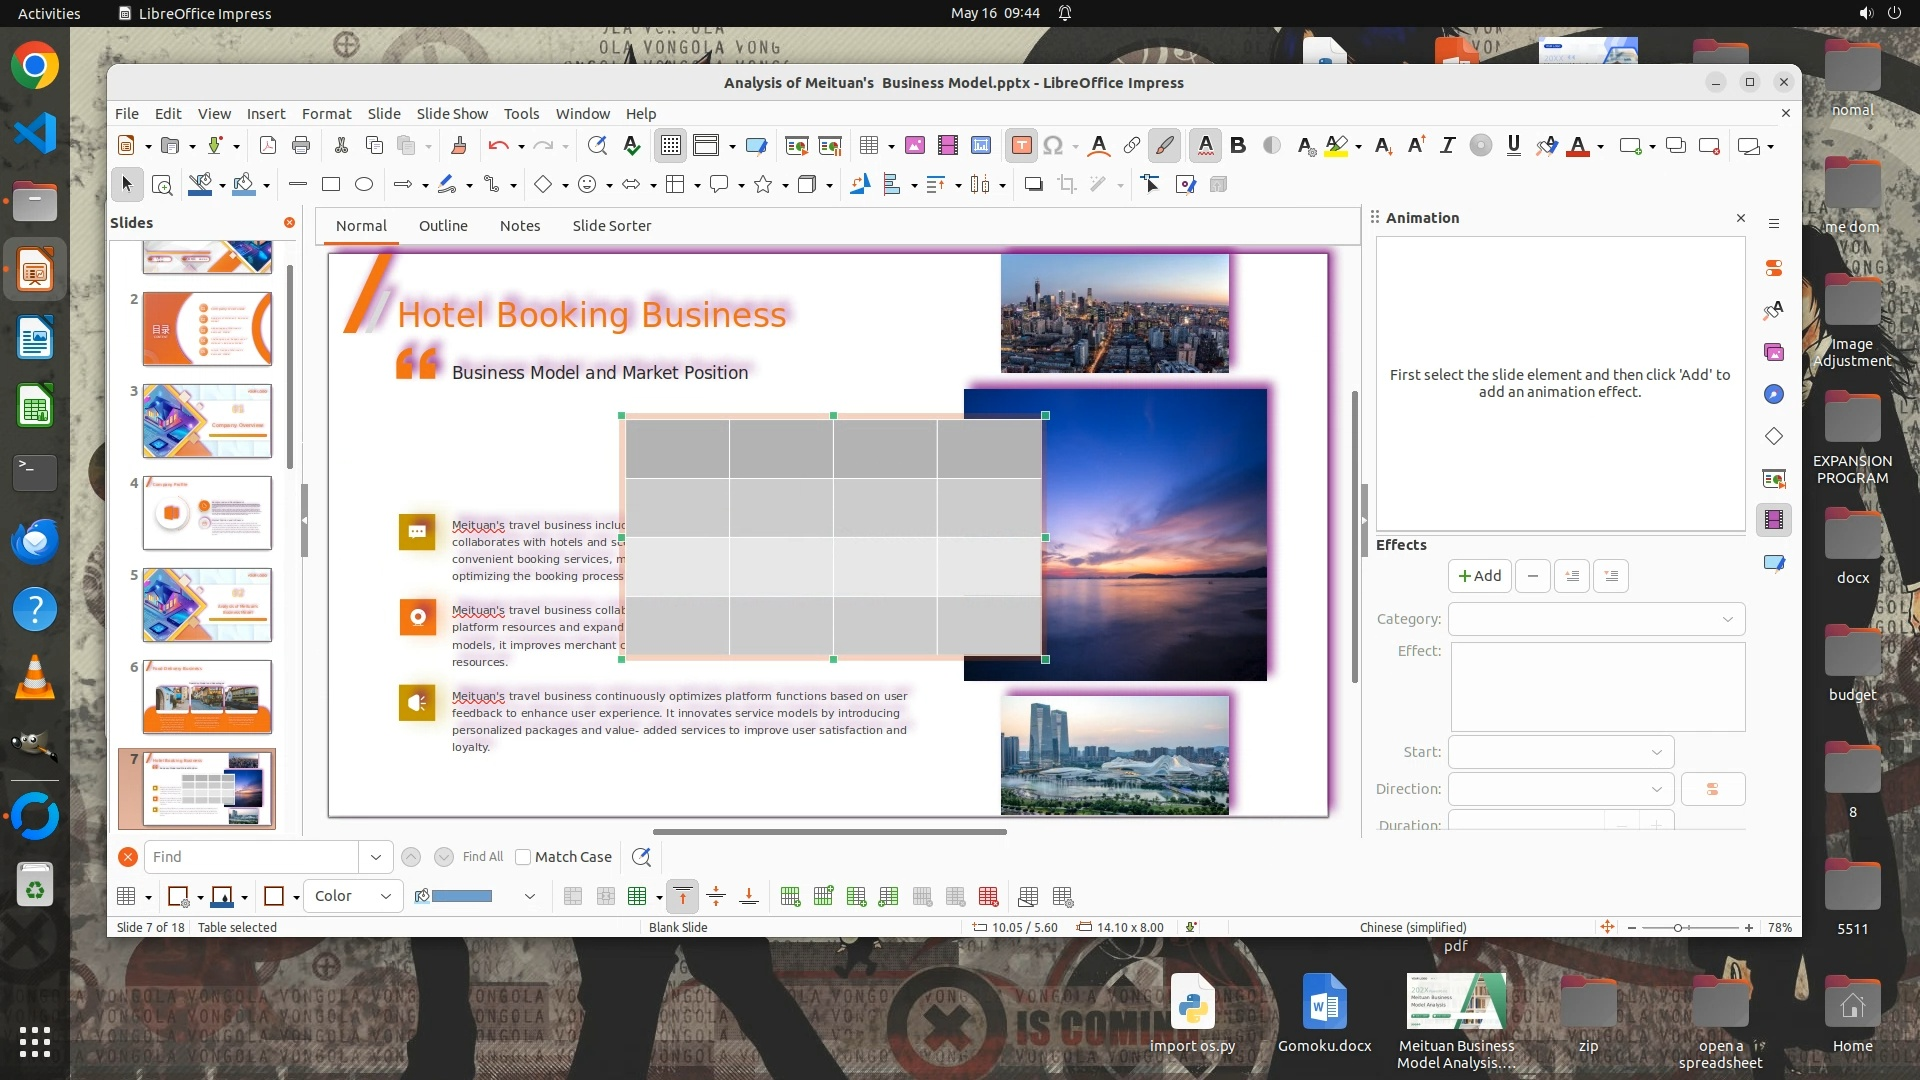Expand the animation Start dropdown

coord(1560,752)
